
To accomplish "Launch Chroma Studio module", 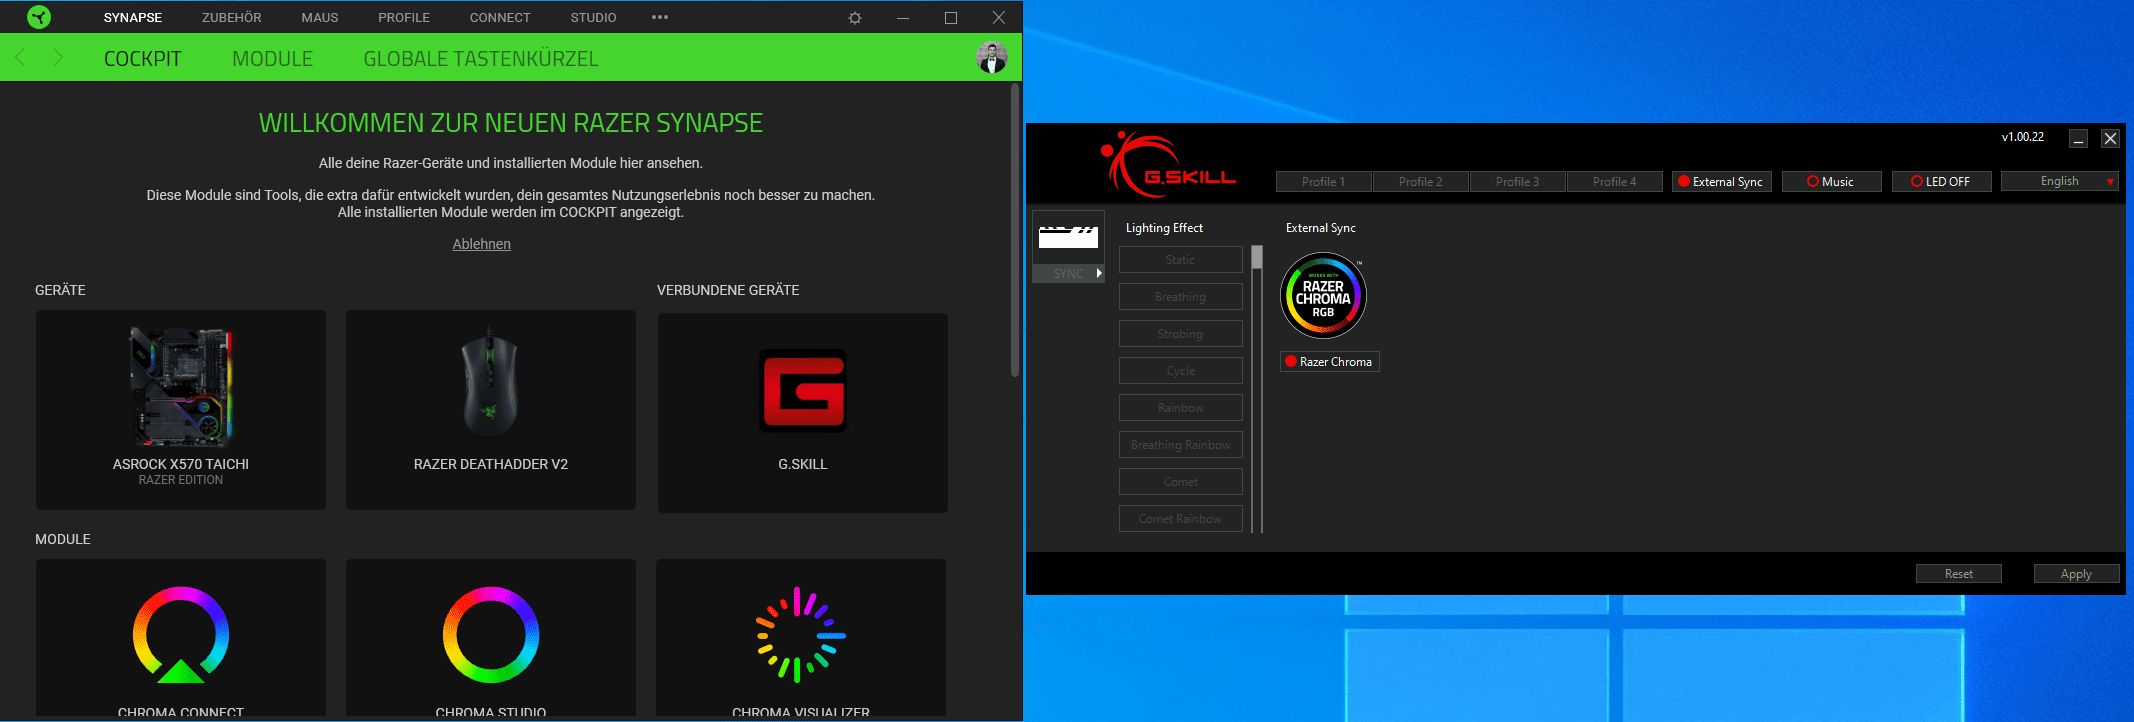I will [491, 638].
